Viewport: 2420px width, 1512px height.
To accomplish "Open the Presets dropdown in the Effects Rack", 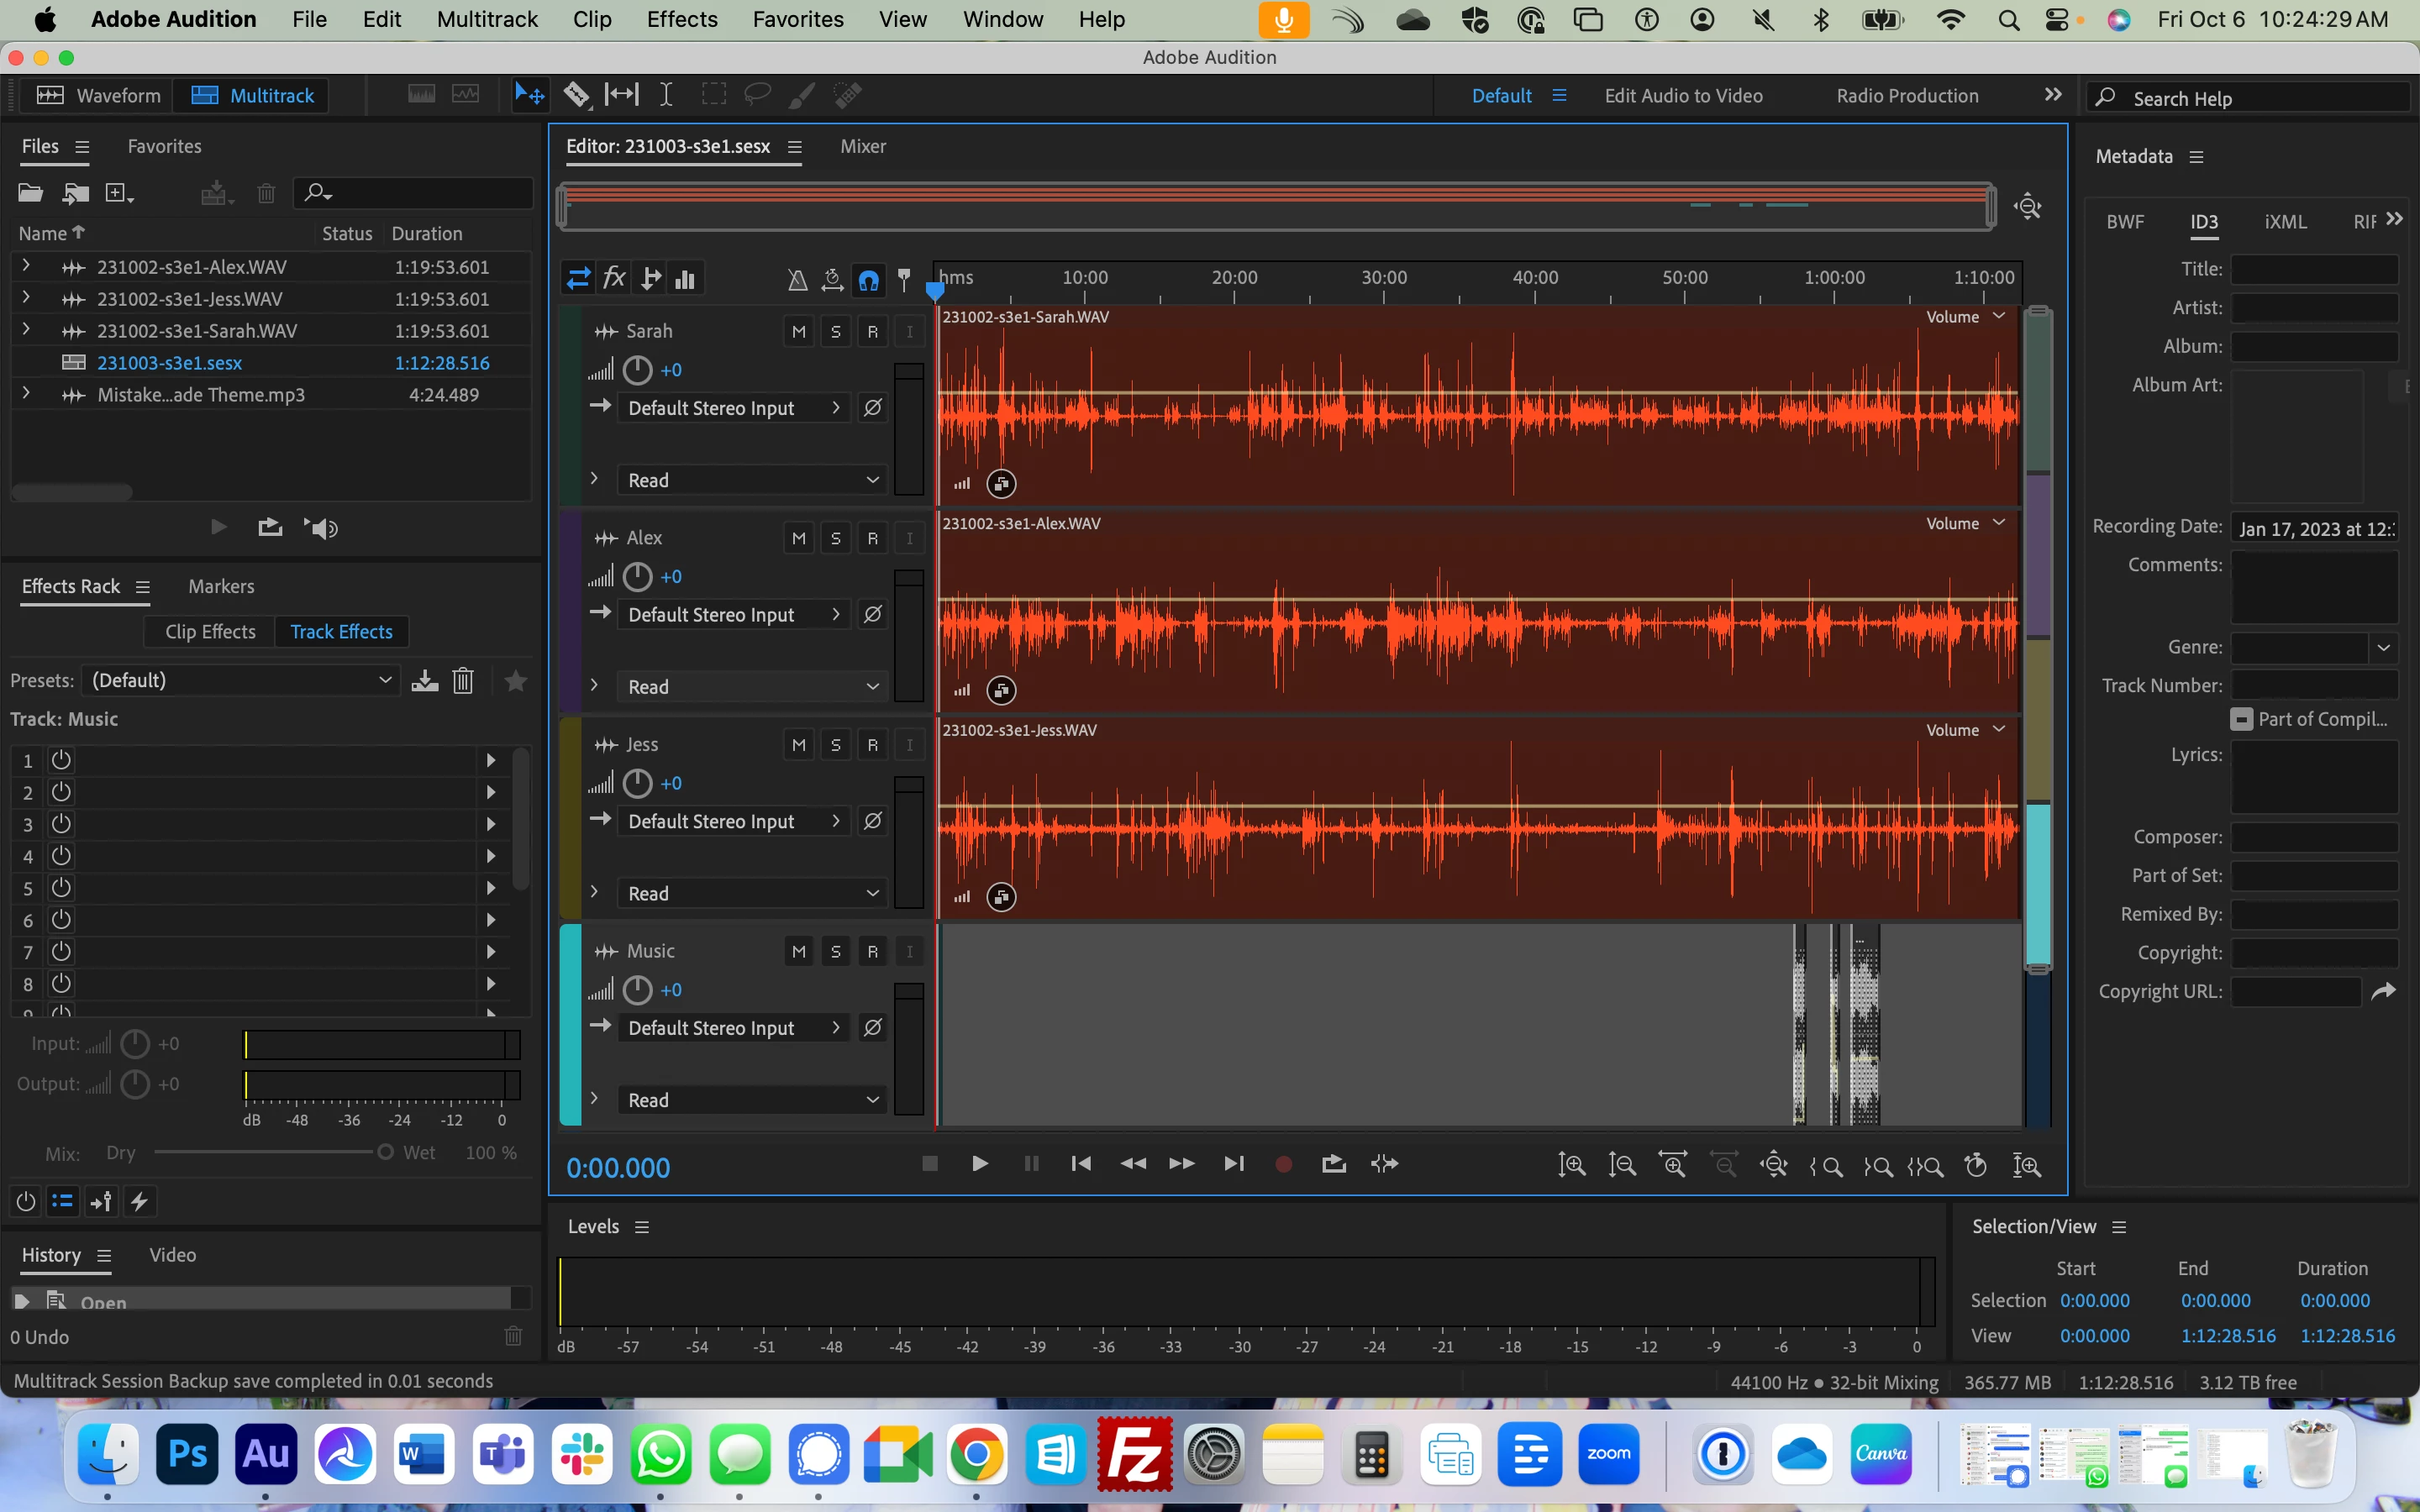I will 241,681.
